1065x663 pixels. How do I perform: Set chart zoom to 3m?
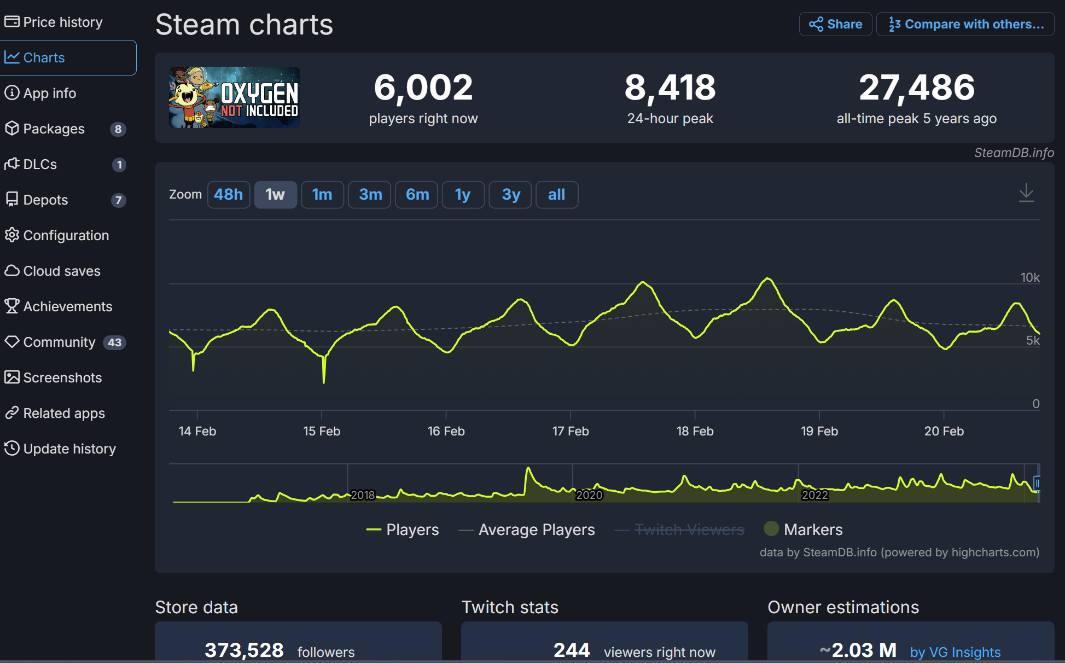(370, 195)
